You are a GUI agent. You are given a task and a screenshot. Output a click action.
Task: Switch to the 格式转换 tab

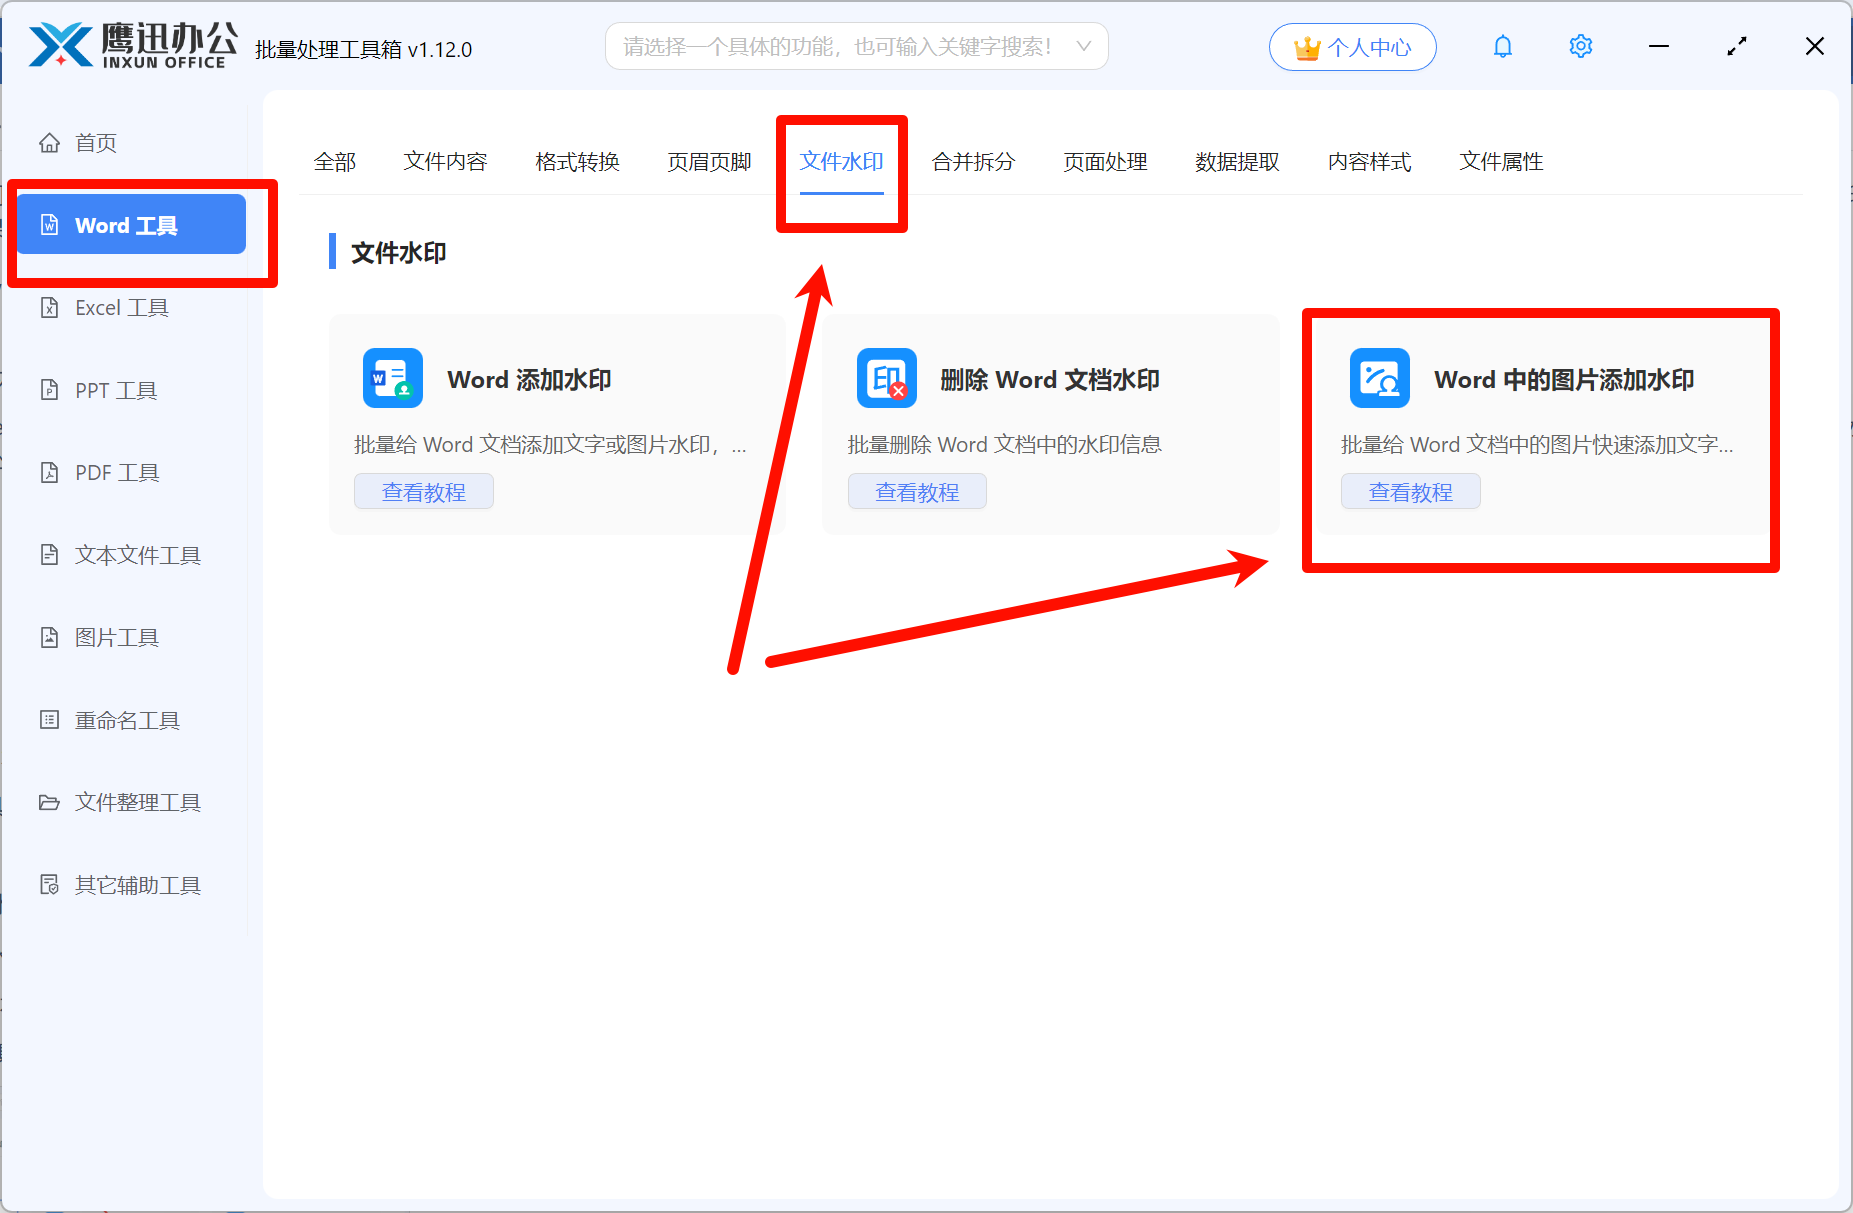click(x=577, y=161)
